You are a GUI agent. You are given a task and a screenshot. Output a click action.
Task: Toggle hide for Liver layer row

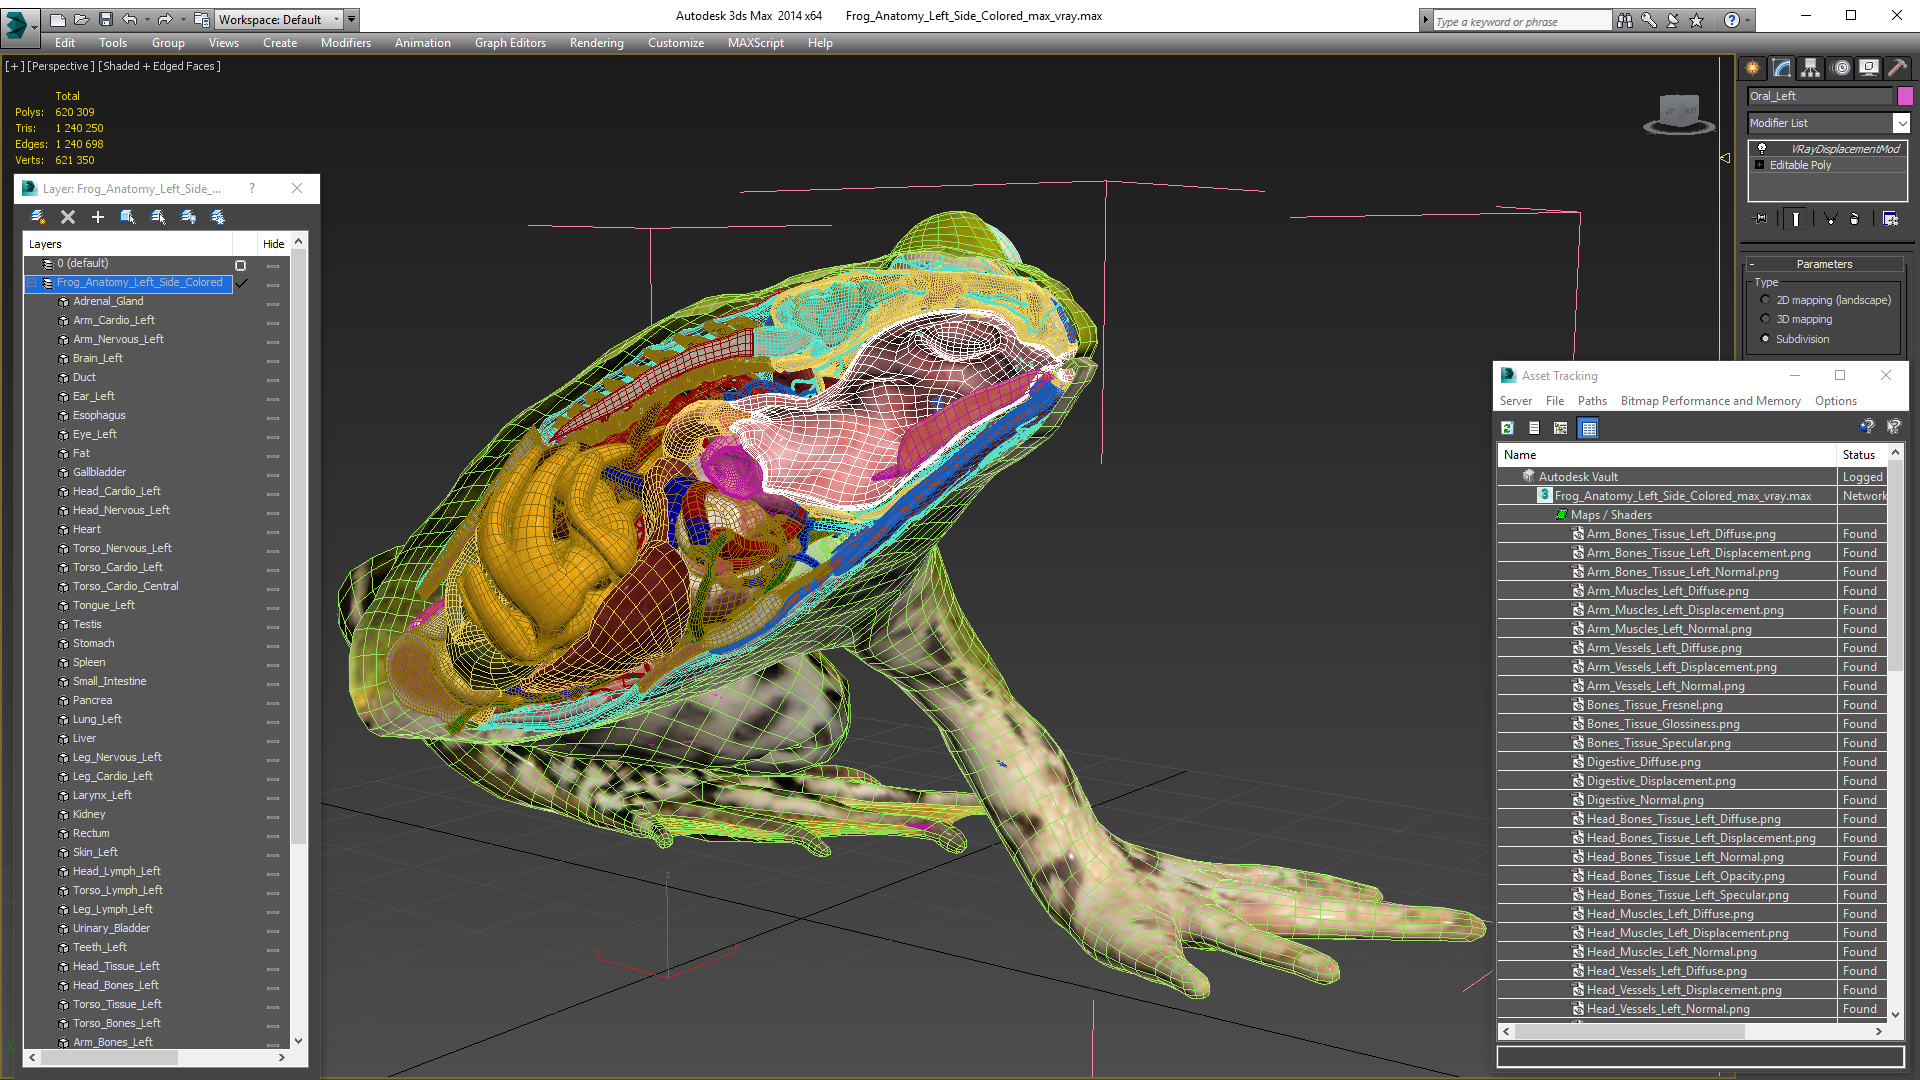tap(273, 740)
